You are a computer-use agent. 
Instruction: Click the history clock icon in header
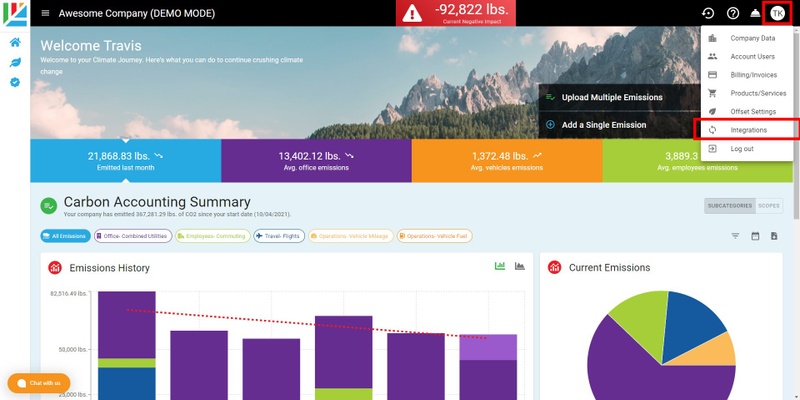(x=708, y=13)
